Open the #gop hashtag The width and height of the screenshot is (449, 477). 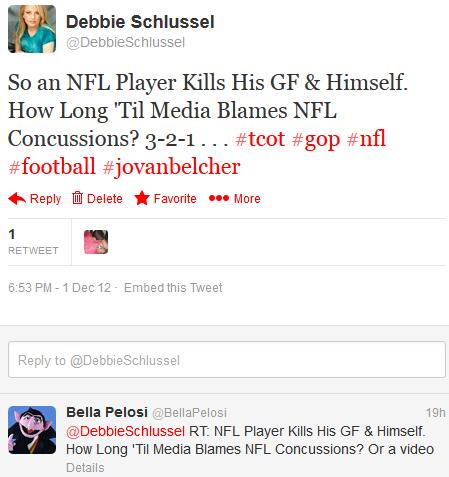click(x=316, y=140)
